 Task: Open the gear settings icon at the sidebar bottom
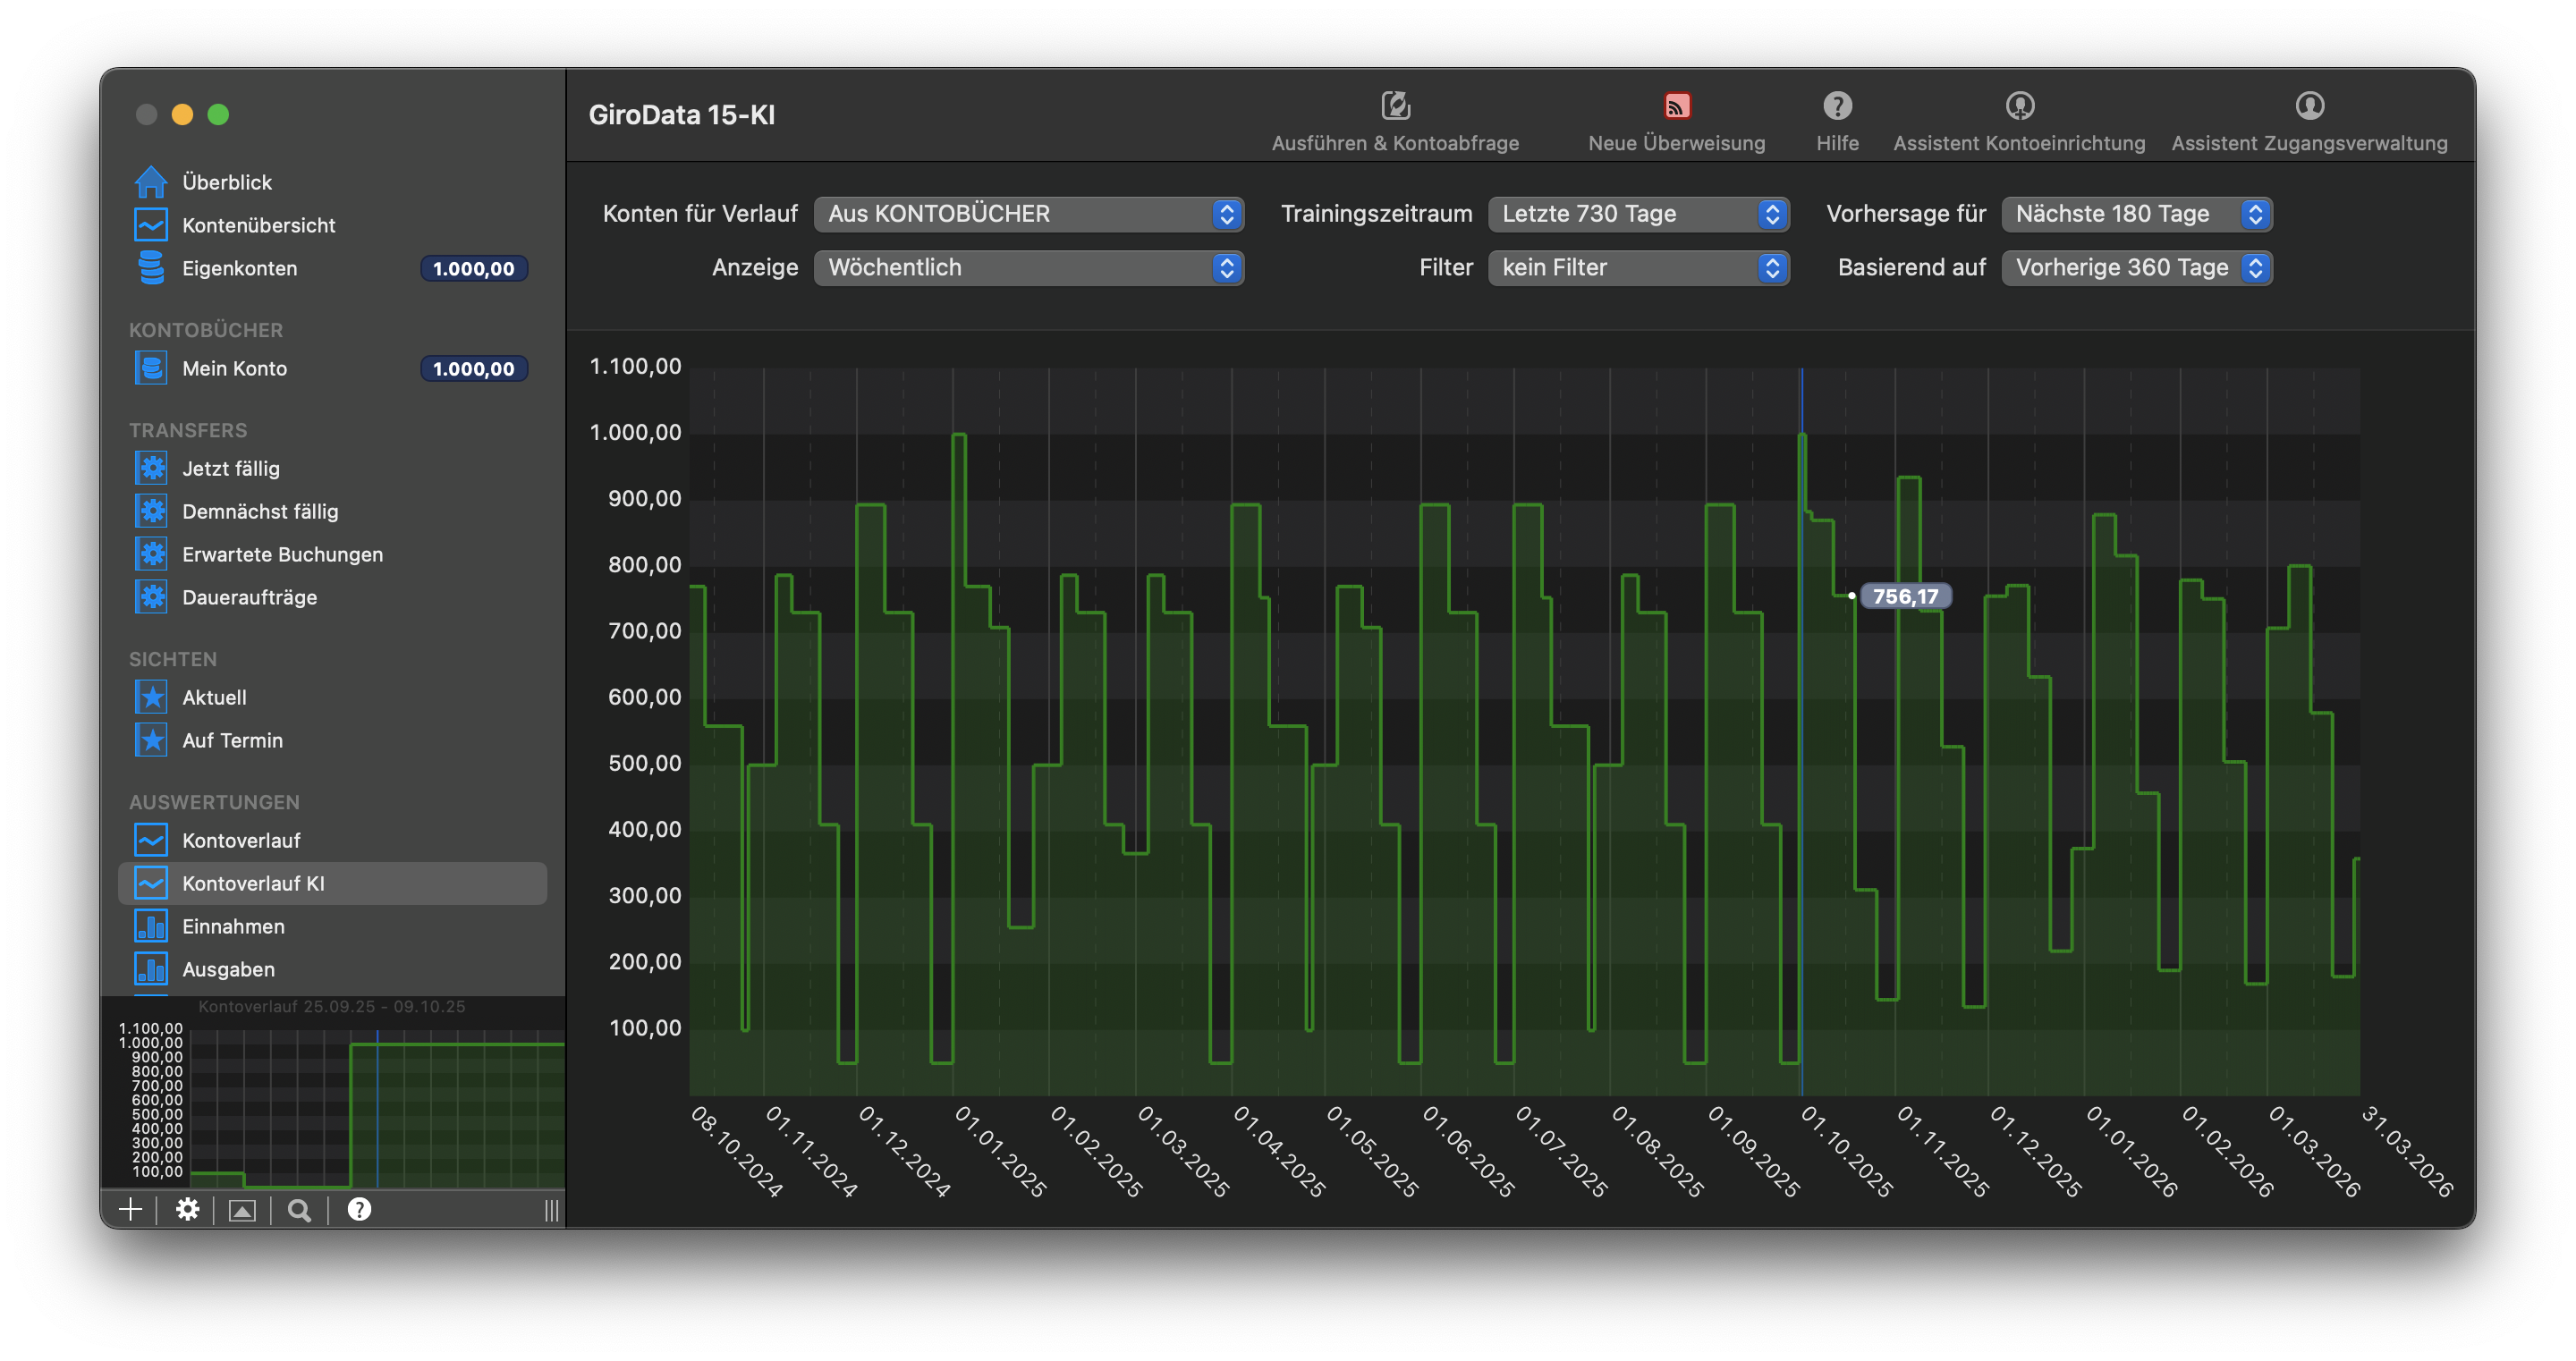point(187,1210)
